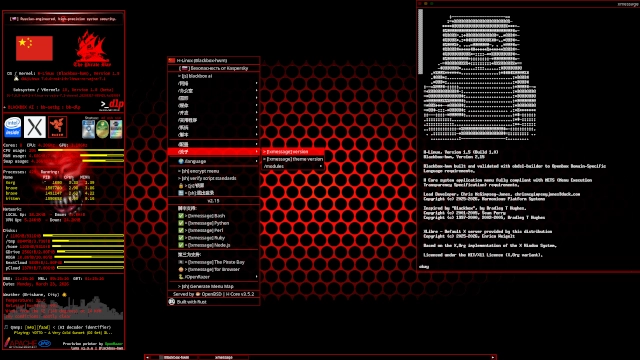
Task: Toggle the Bash checkbox
Action: 181,216
